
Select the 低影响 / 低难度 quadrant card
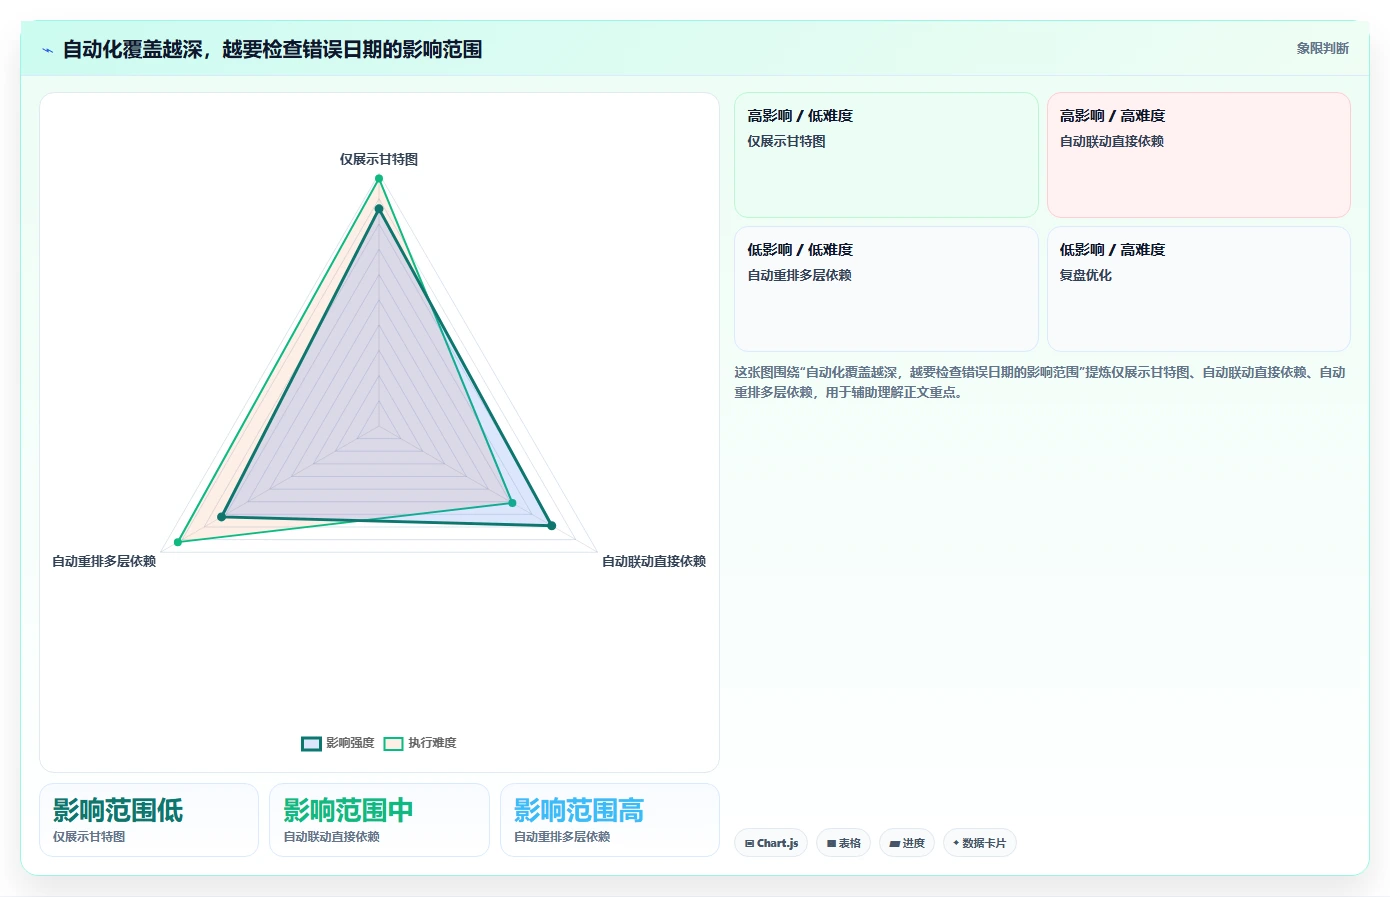tap(886, 289)
